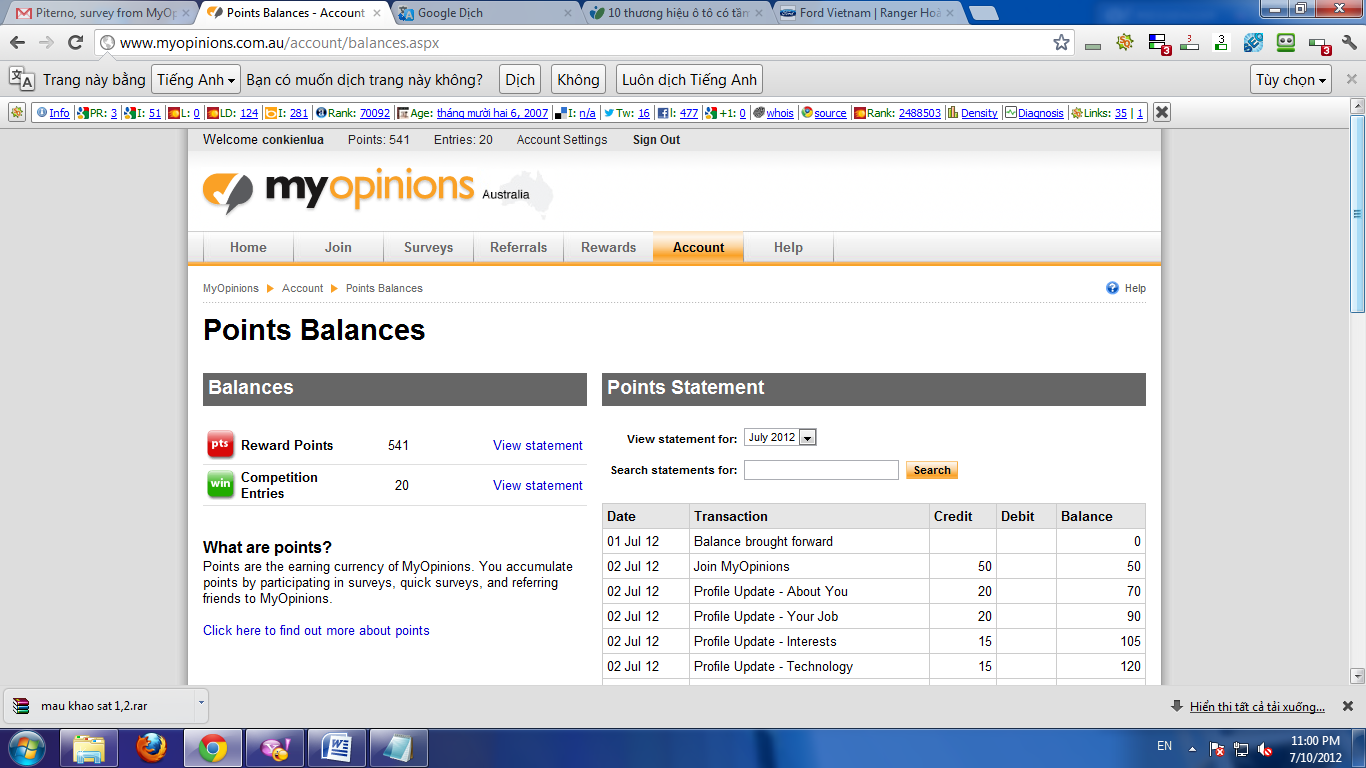Screen dimensions: 1366x768
Task: Click the SEOquake Density link
Action: point(979,113)
